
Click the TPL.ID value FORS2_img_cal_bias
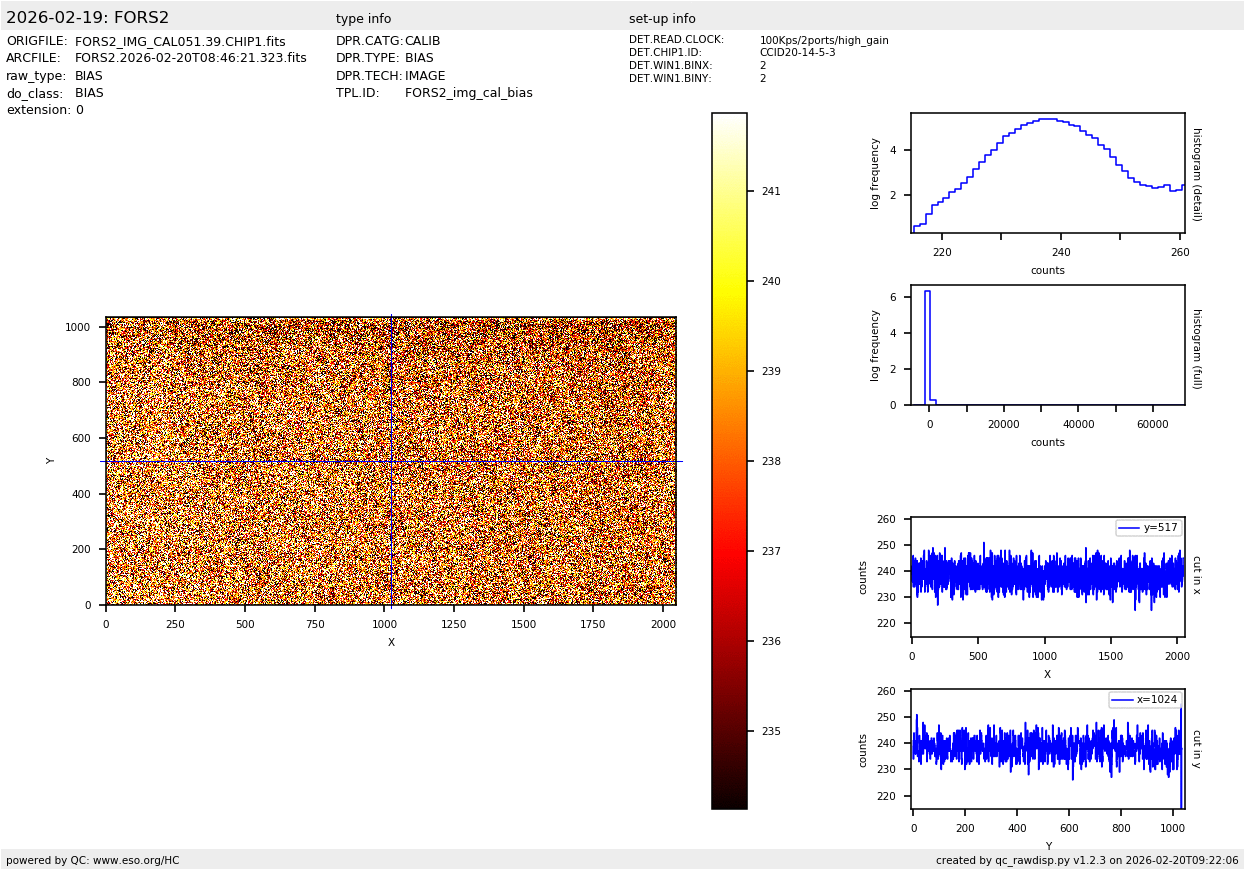[x=468, y=93]
